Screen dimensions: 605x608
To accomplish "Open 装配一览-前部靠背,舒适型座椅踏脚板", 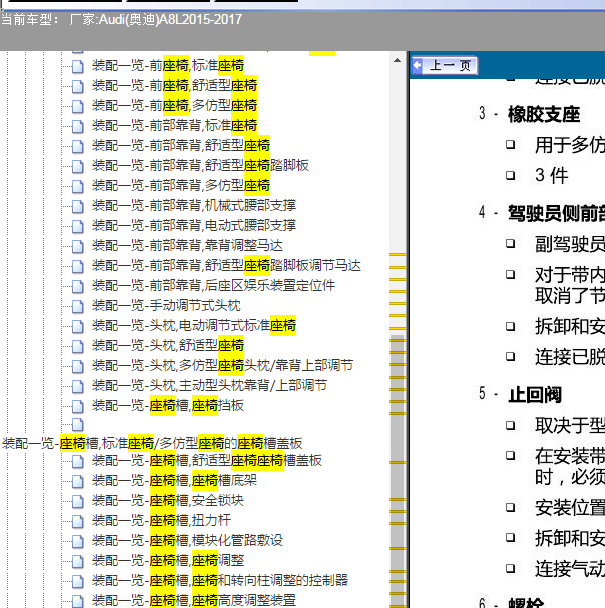I will coord(200,166).
